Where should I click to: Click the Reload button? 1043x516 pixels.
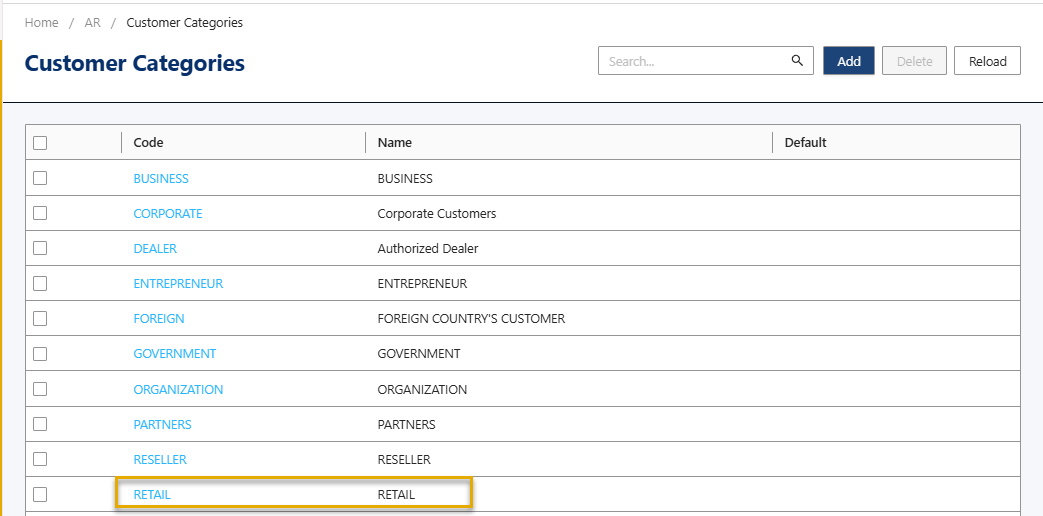coord(987,61)
